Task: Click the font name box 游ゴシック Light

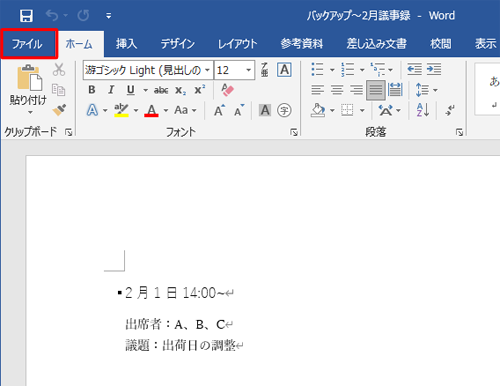Action: coord(143,70)
